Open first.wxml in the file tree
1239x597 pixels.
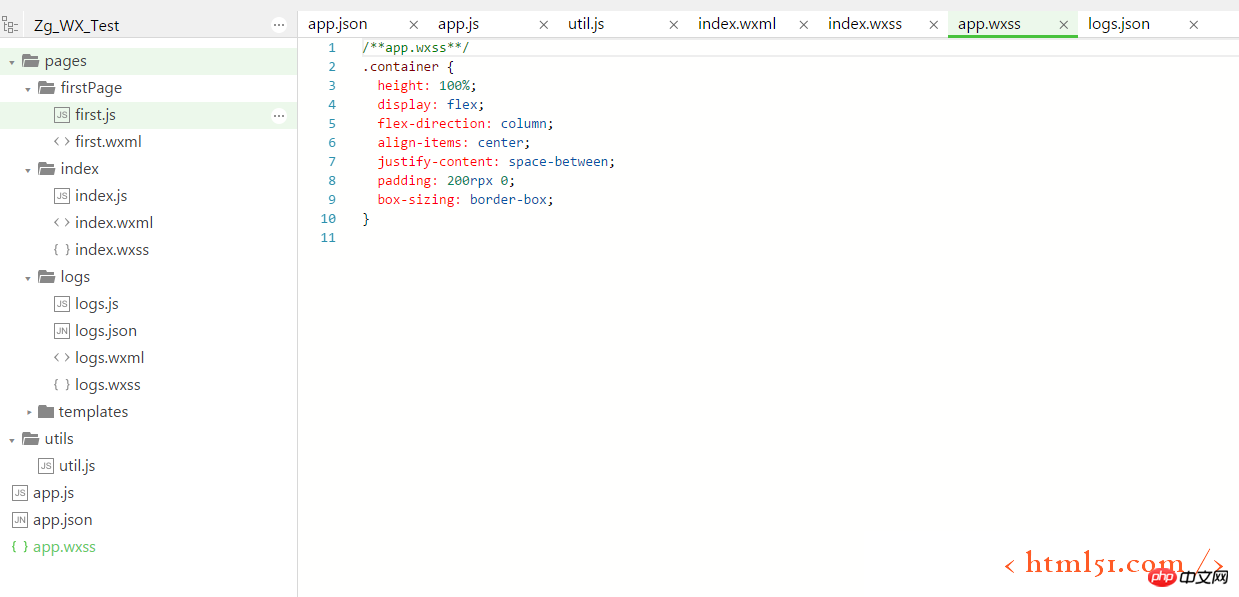(x=108, y=142)
